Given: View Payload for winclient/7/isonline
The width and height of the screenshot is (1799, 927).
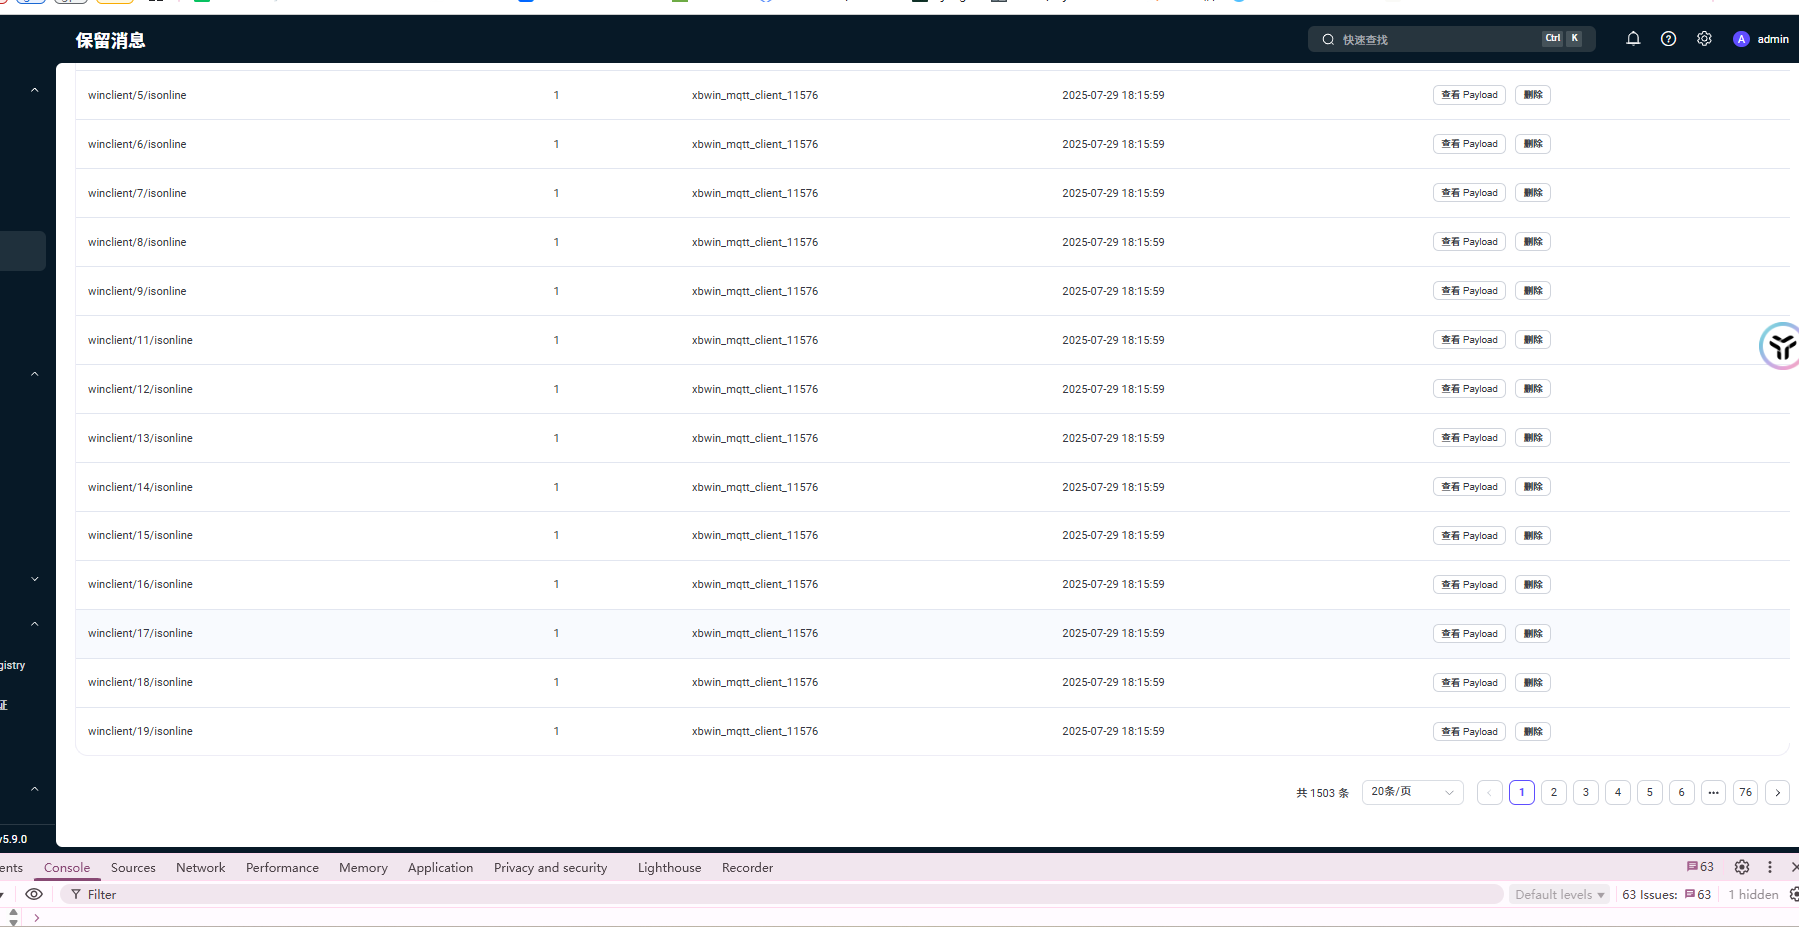Looking at the screenshot, I should coord(1469,193).
